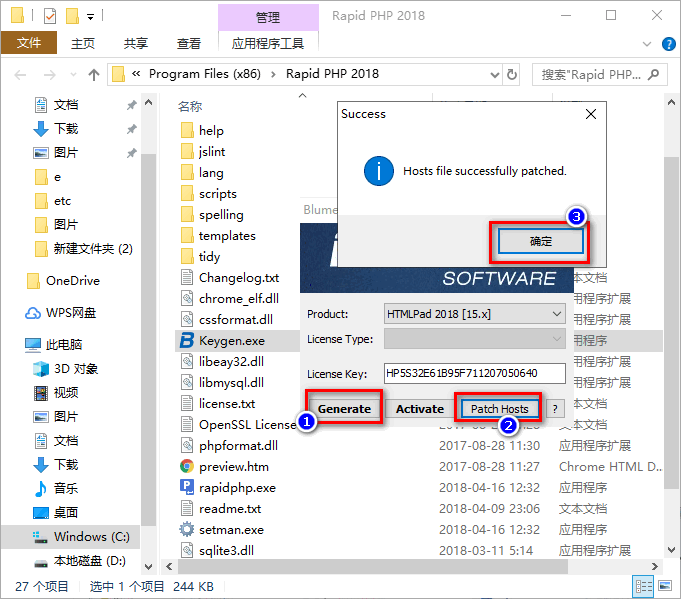The image size is (681, 599).
Task: Switch to details list view
Action: pyautogui.click(x=643, y=586)
